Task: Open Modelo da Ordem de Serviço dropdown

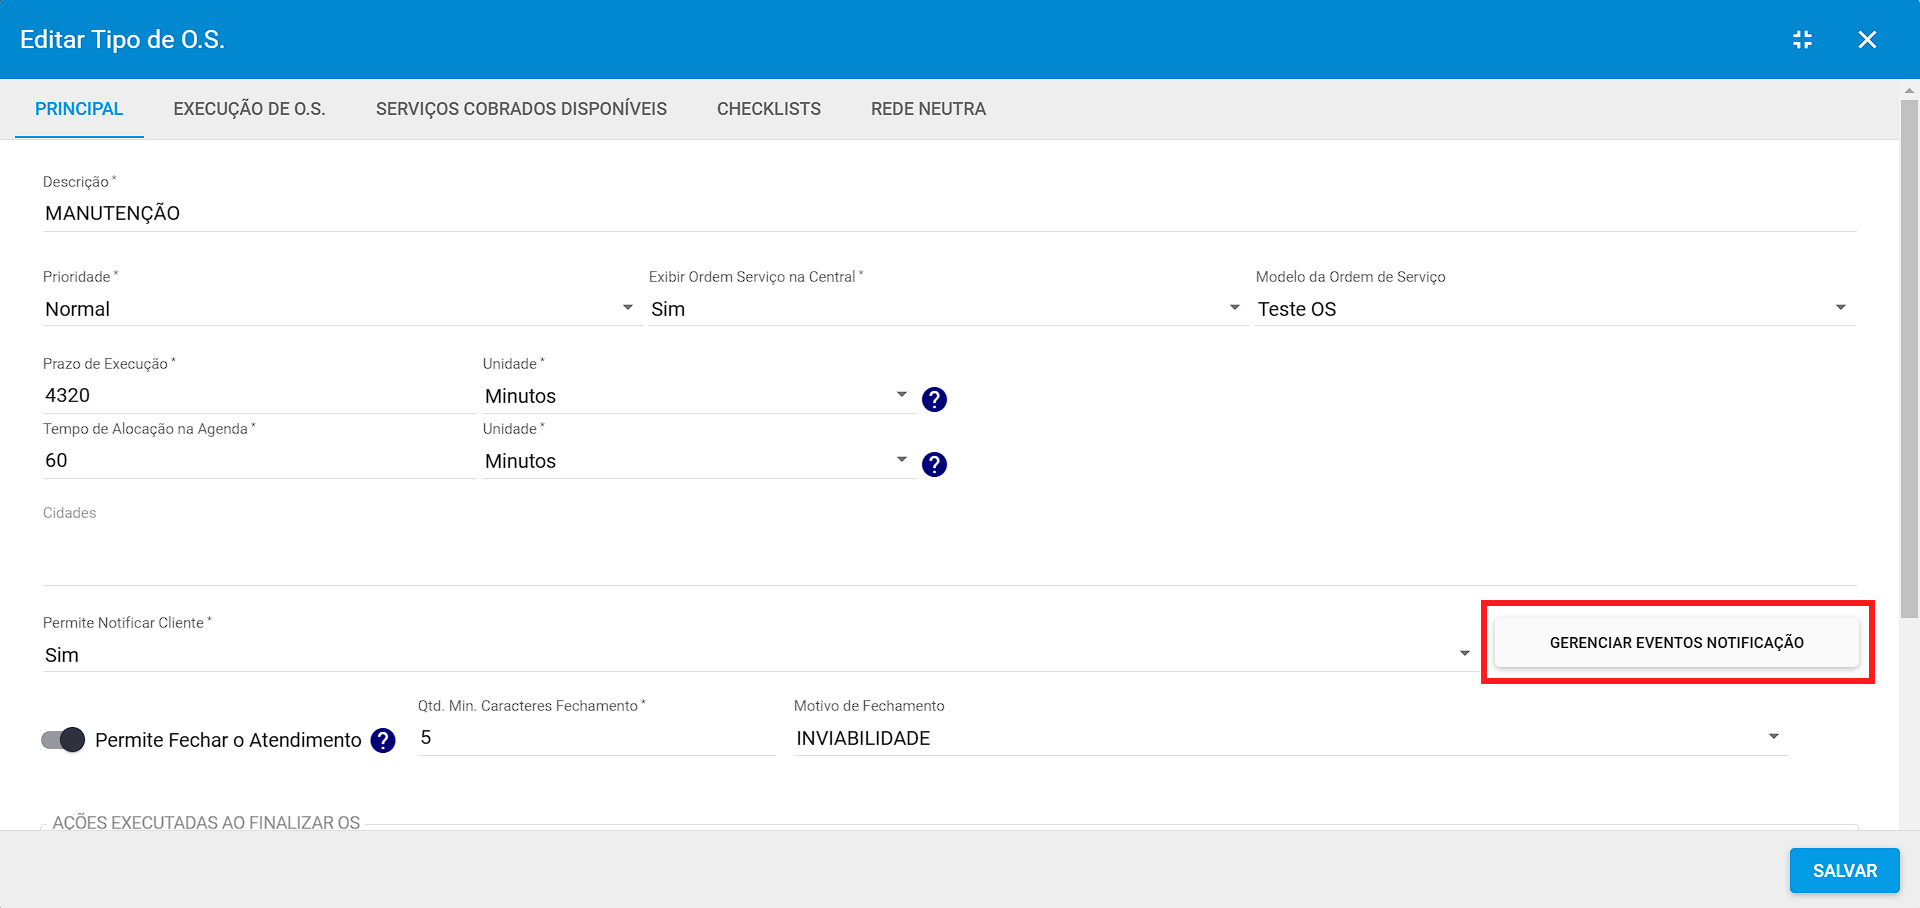Action: [x=1555, y=309]
